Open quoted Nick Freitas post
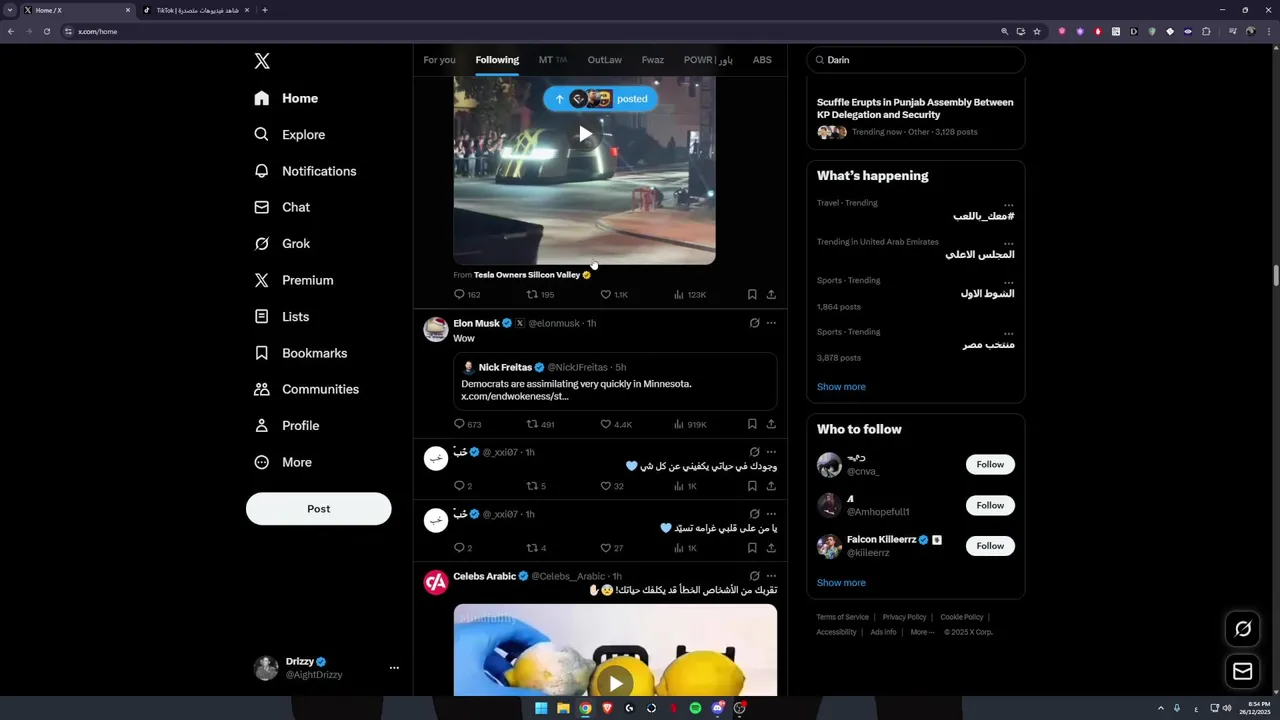 [615, 381]
